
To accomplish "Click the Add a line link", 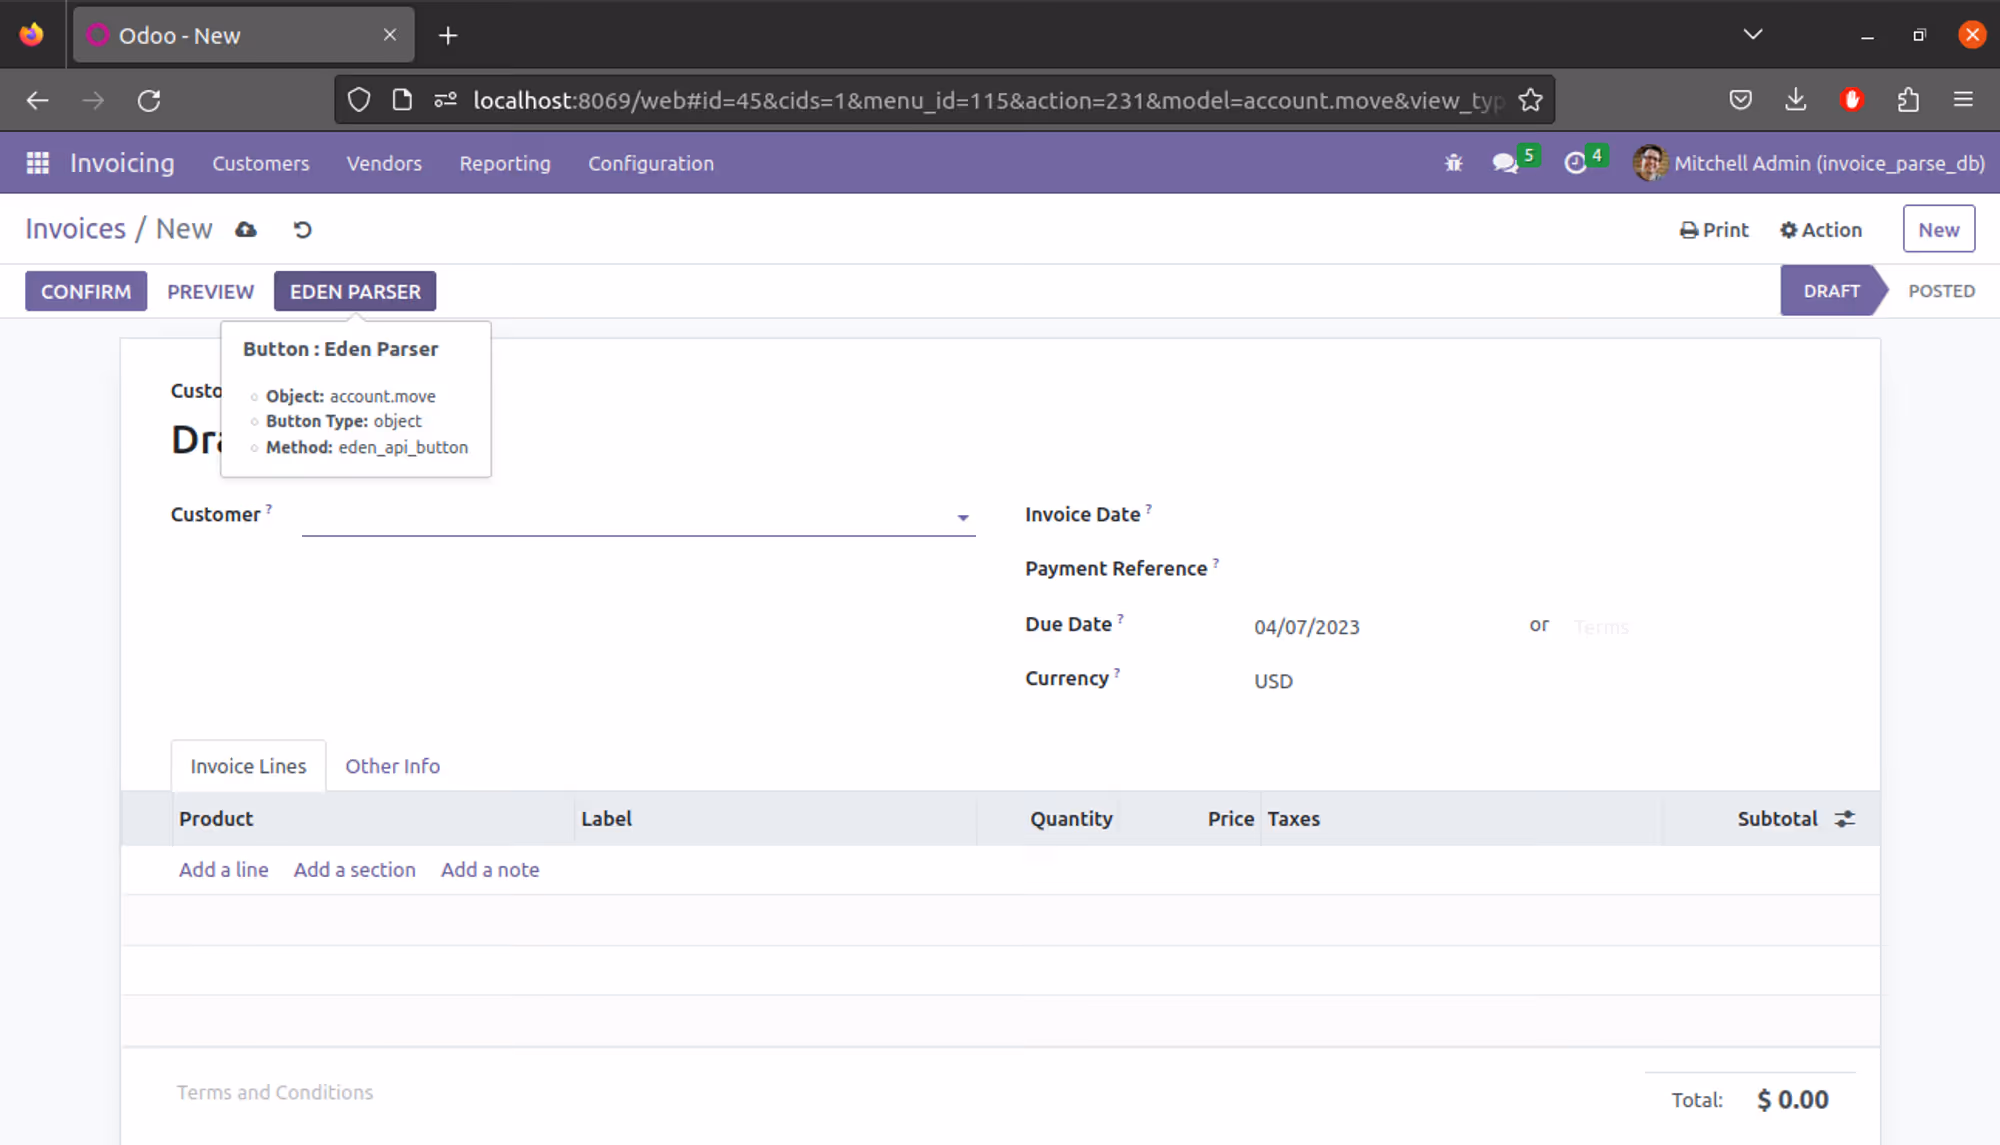I will tap(223, 870).
